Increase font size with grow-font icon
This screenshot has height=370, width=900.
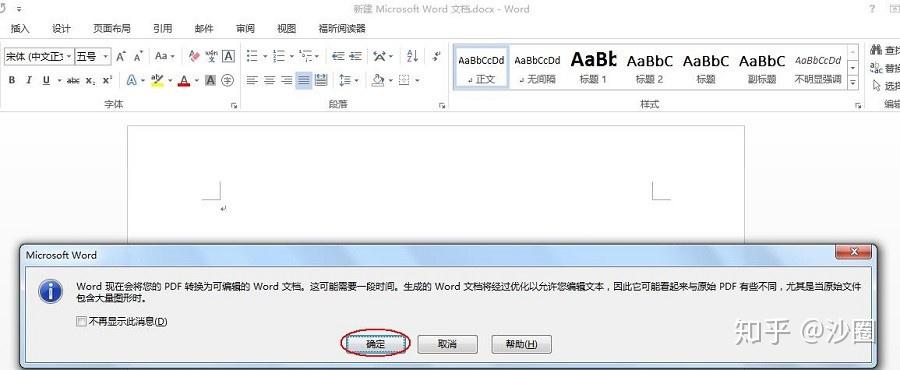[121, 56]
